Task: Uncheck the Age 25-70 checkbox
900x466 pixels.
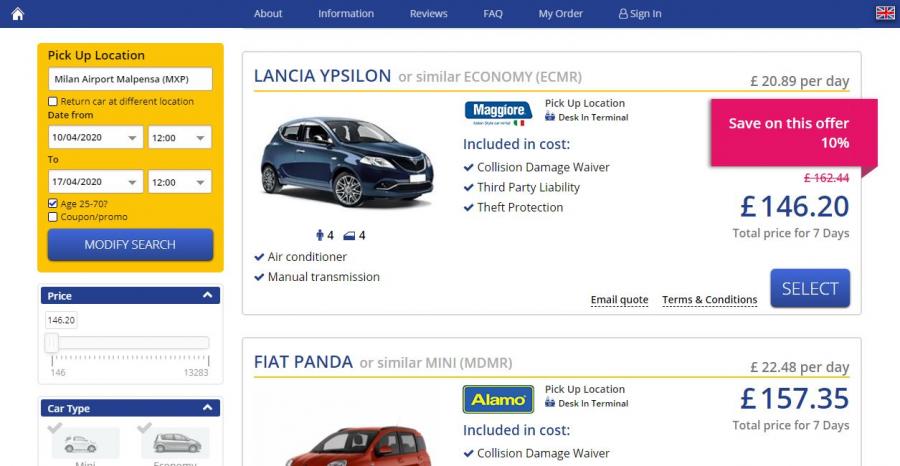Action: pos(53,203)
